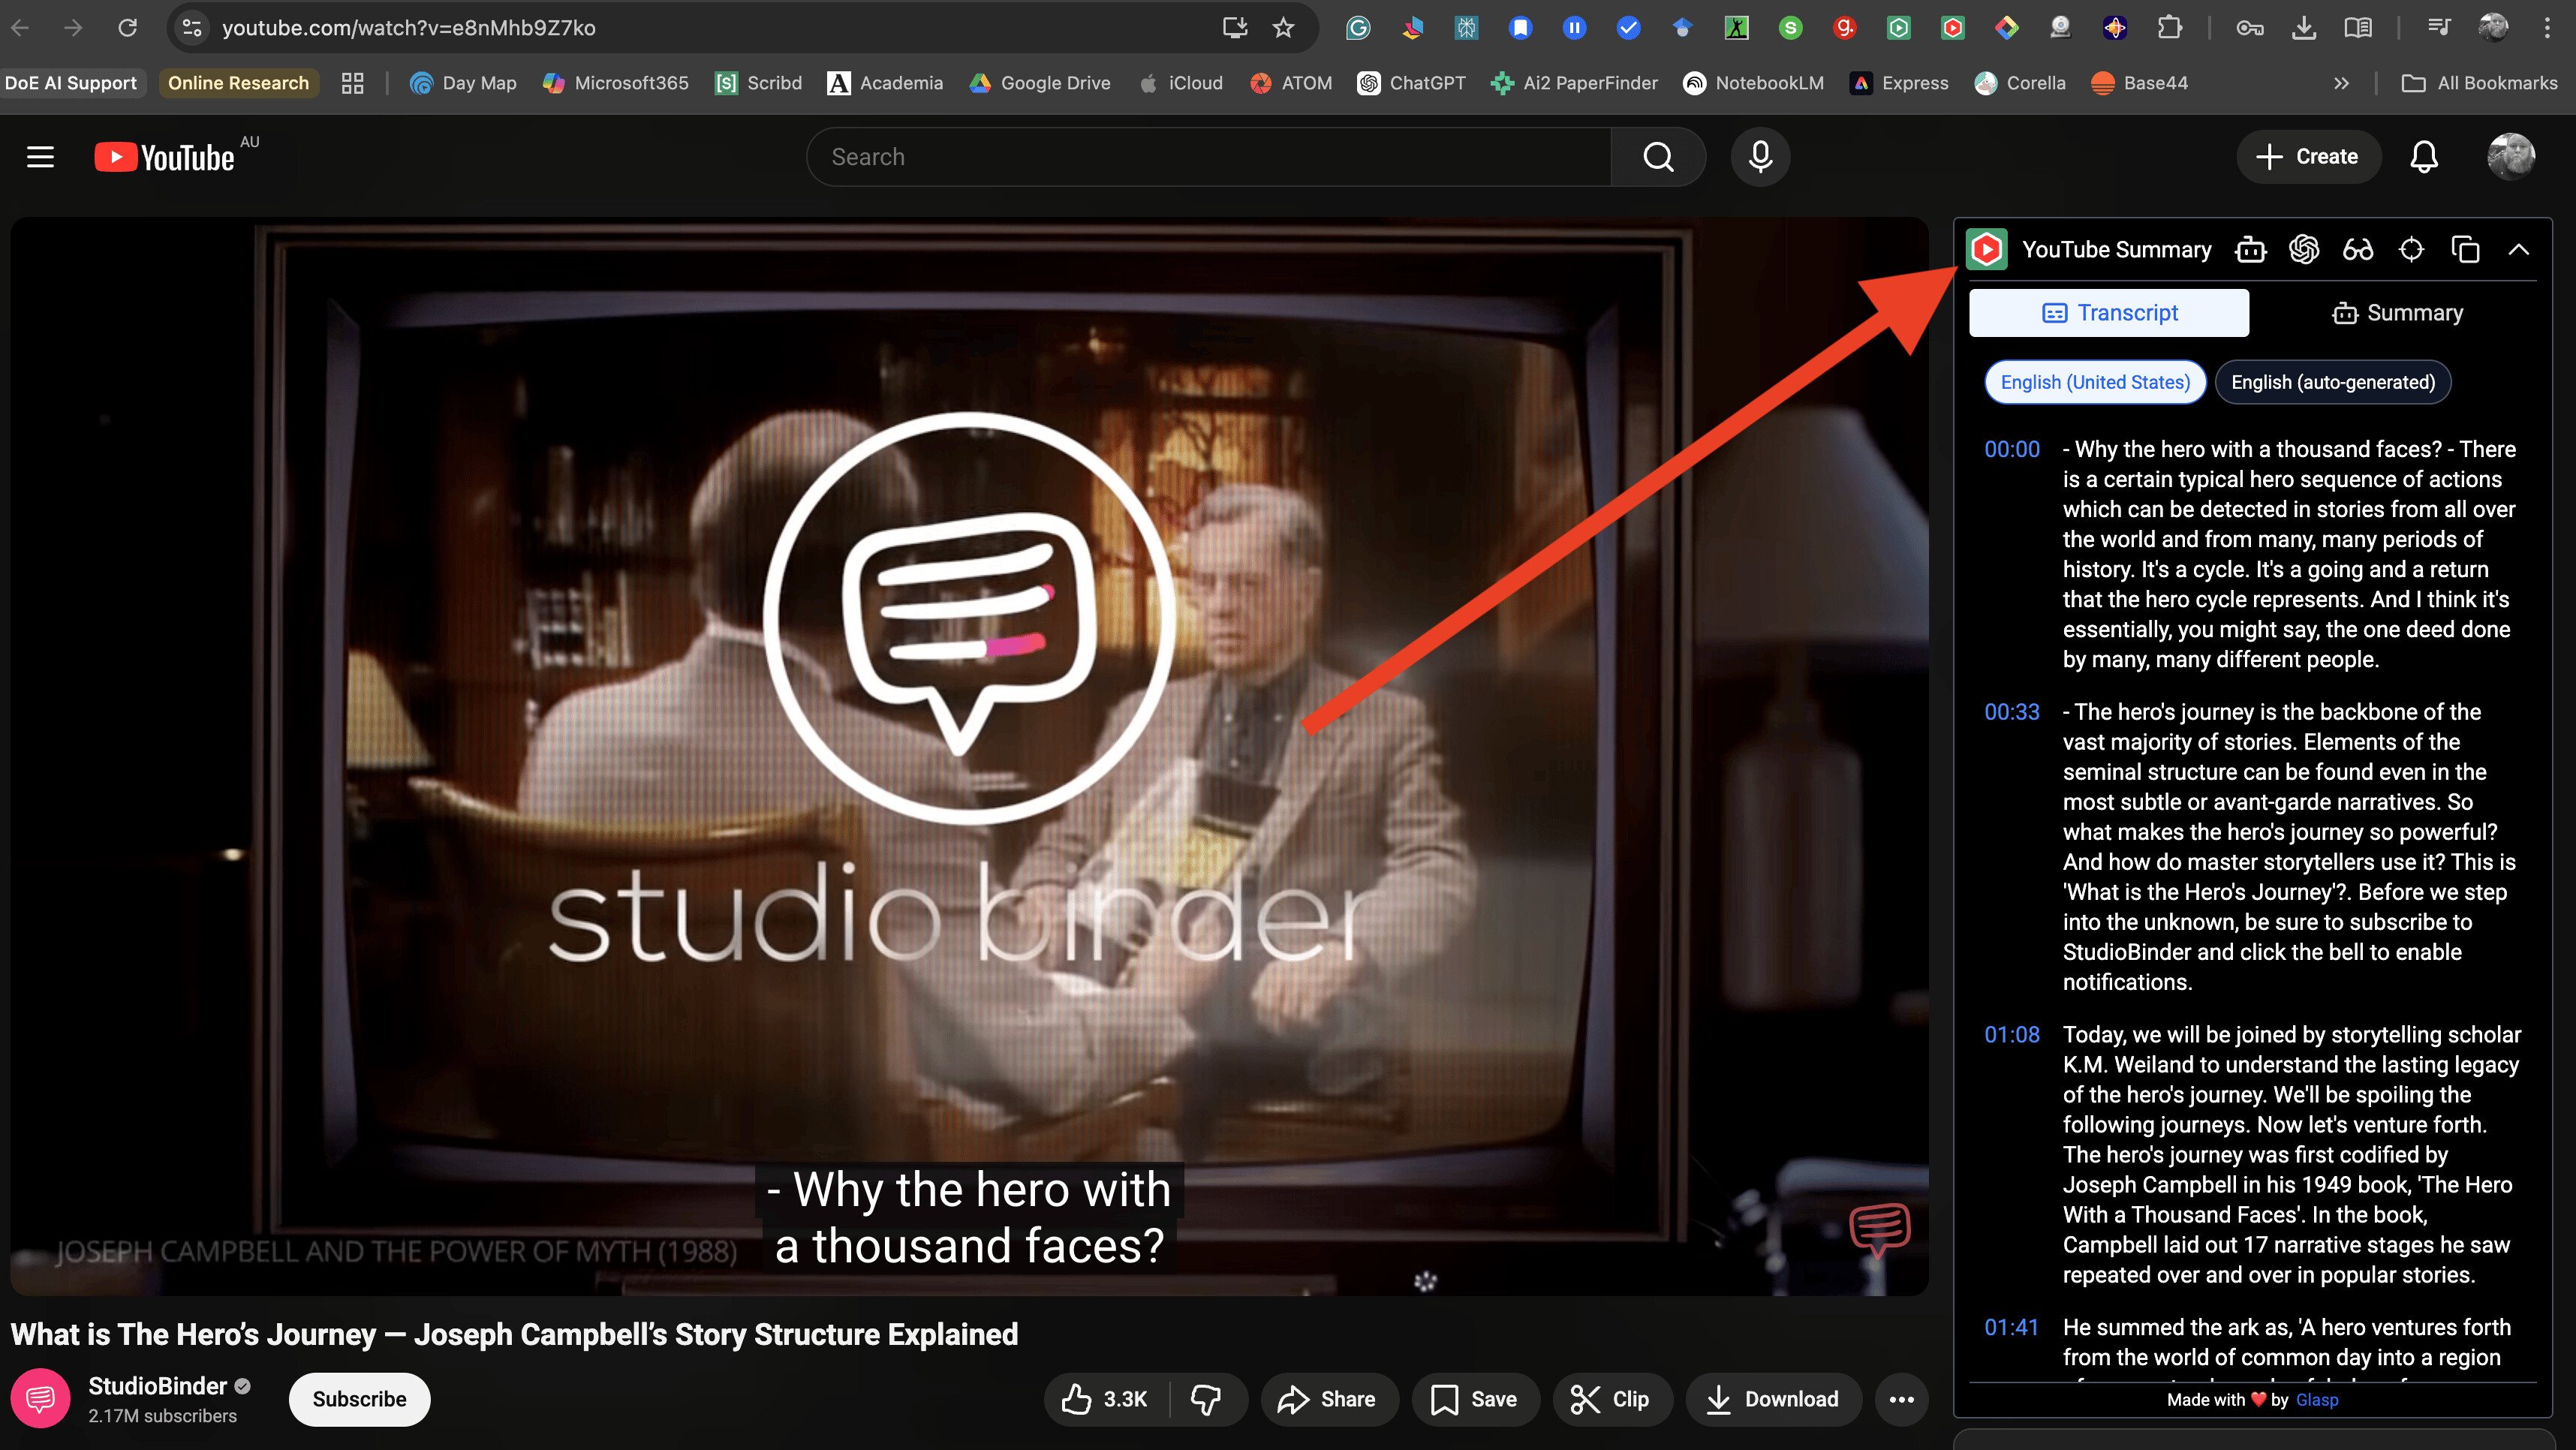The image size is (2576, 1450).
Task: Open the hamburger guide menu
Action: click(x=40, y=157)
